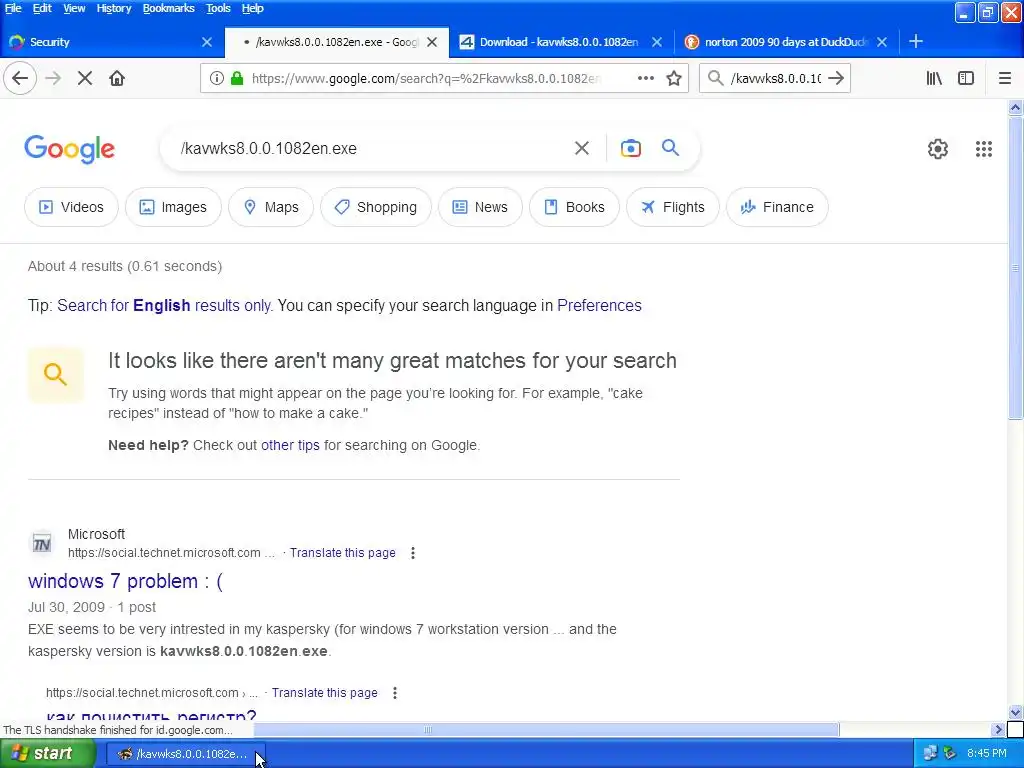Filter results by Finance
This screenshot has width=1024, height=768.
pyautogui.click(x=777, y=207)
